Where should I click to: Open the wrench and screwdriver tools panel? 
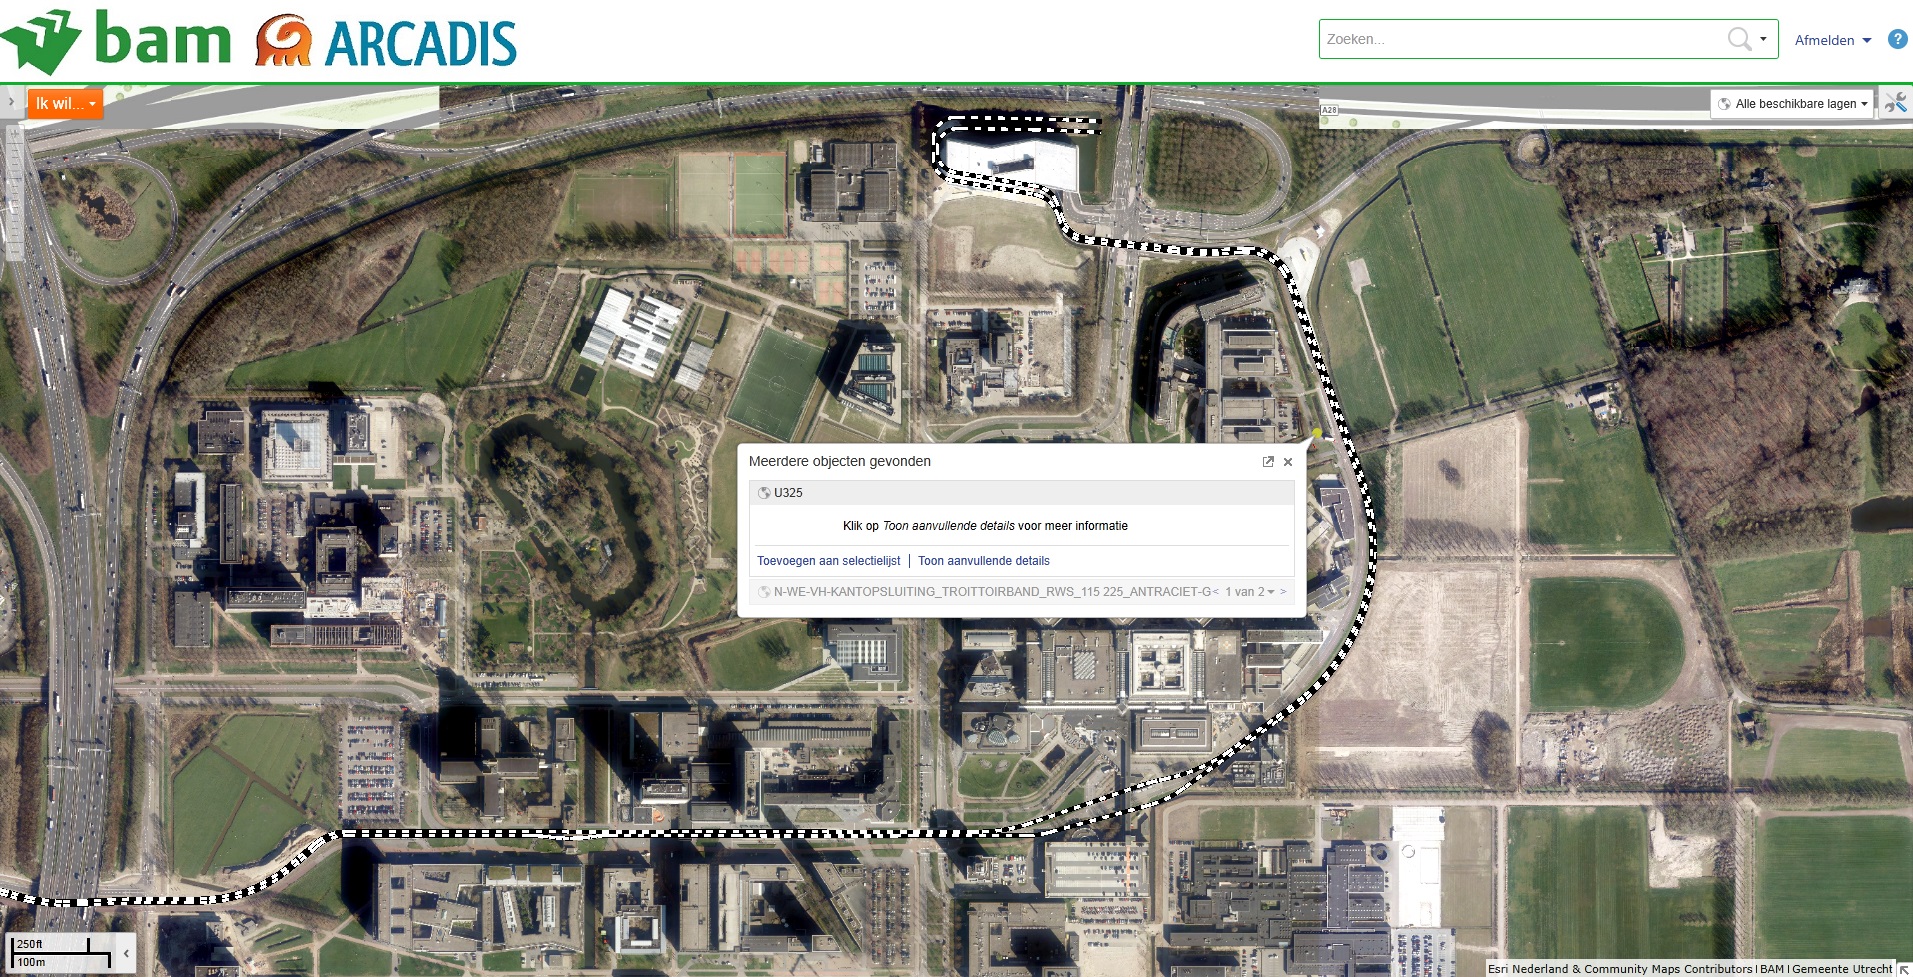point(1895,103)
